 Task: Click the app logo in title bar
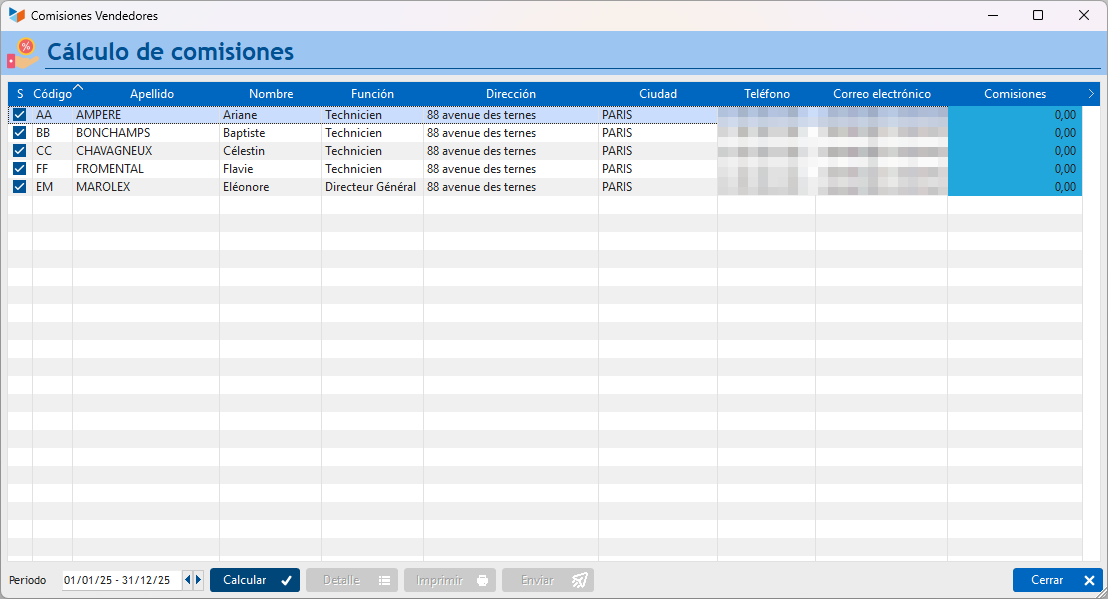coord(16,16)
